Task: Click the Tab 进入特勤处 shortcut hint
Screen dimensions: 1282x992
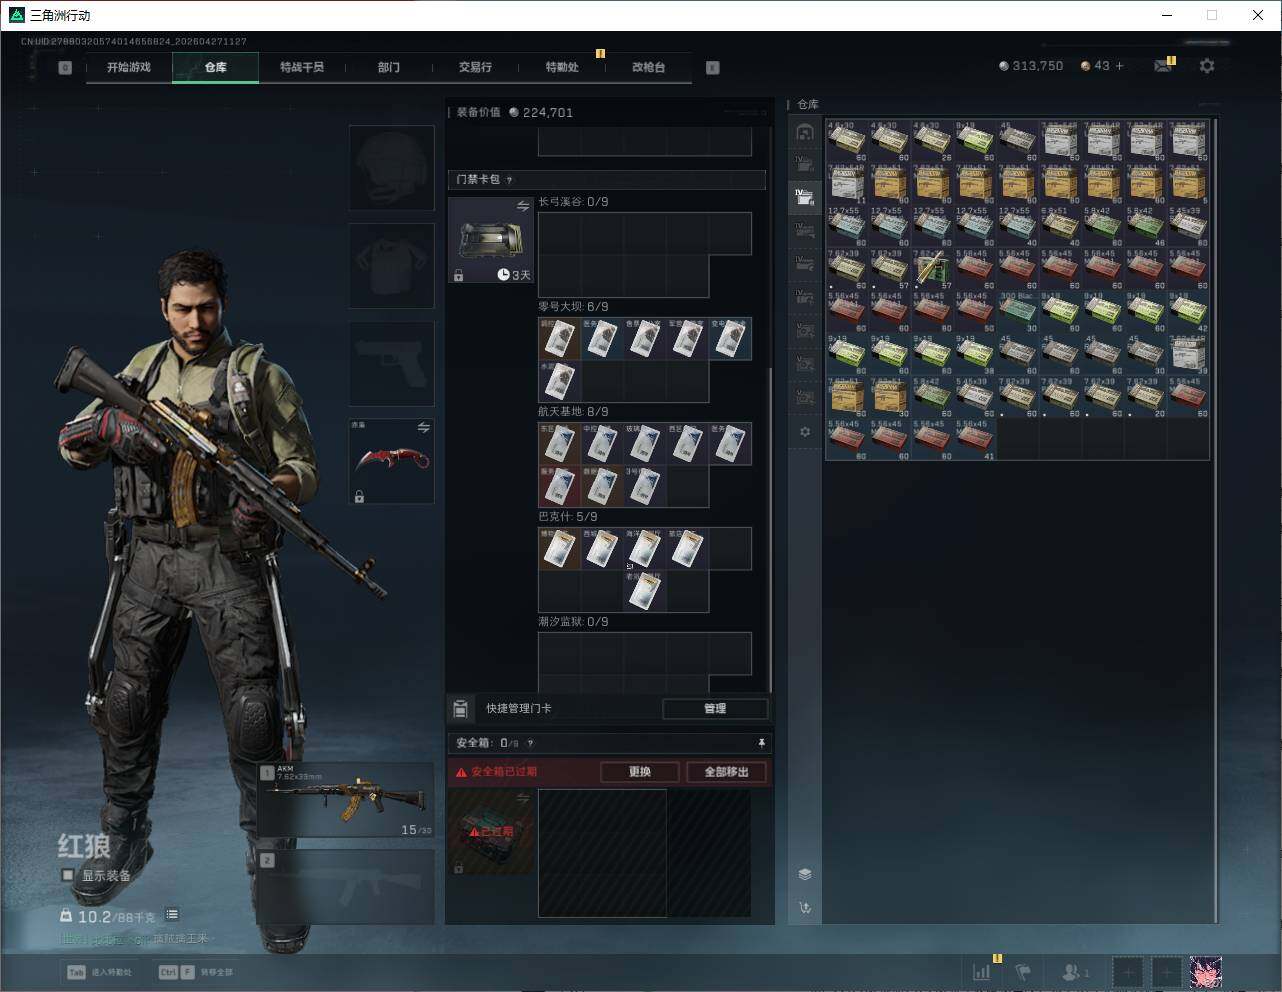Action: coord(99,972)
